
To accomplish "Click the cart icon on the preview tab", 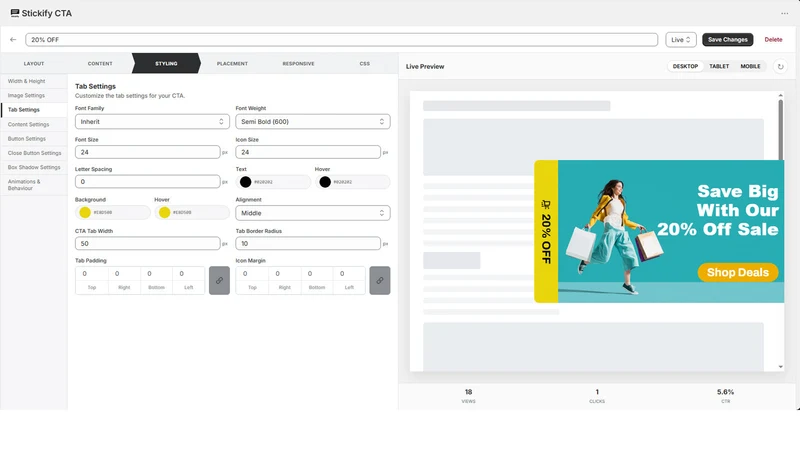I will tap(546, 205).
